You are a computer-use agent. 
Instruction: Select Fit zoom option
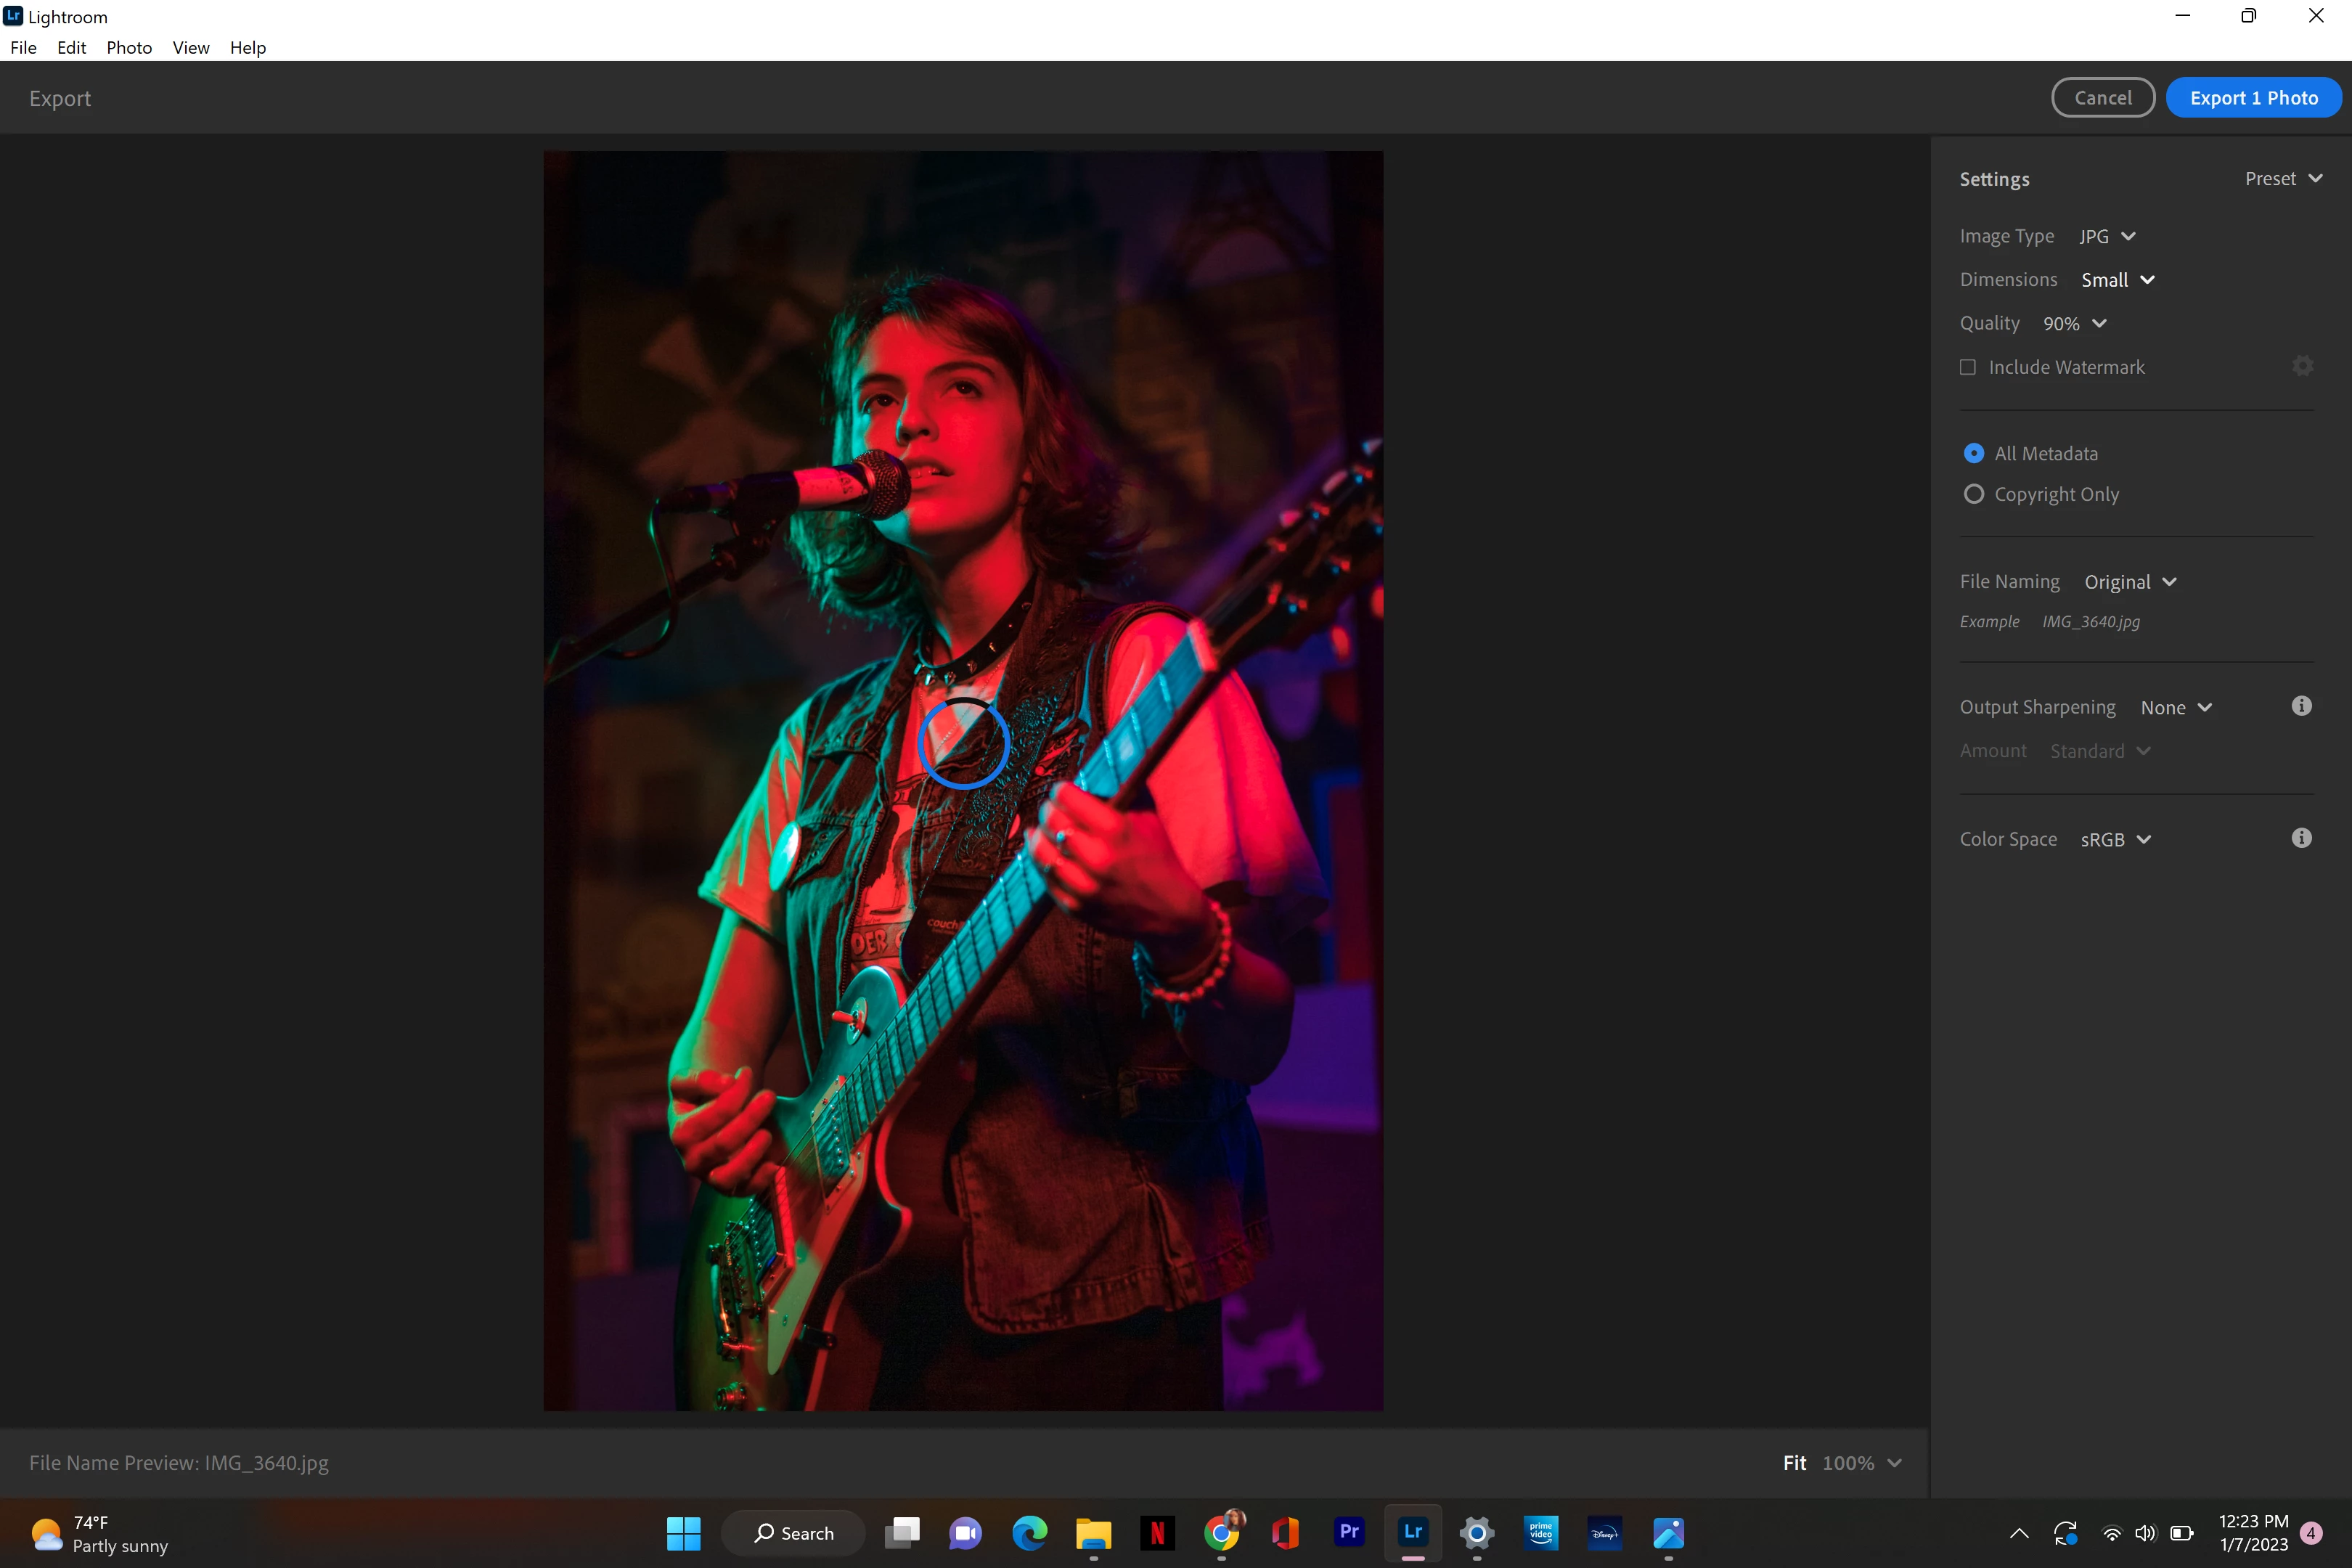point(1794,1462)
